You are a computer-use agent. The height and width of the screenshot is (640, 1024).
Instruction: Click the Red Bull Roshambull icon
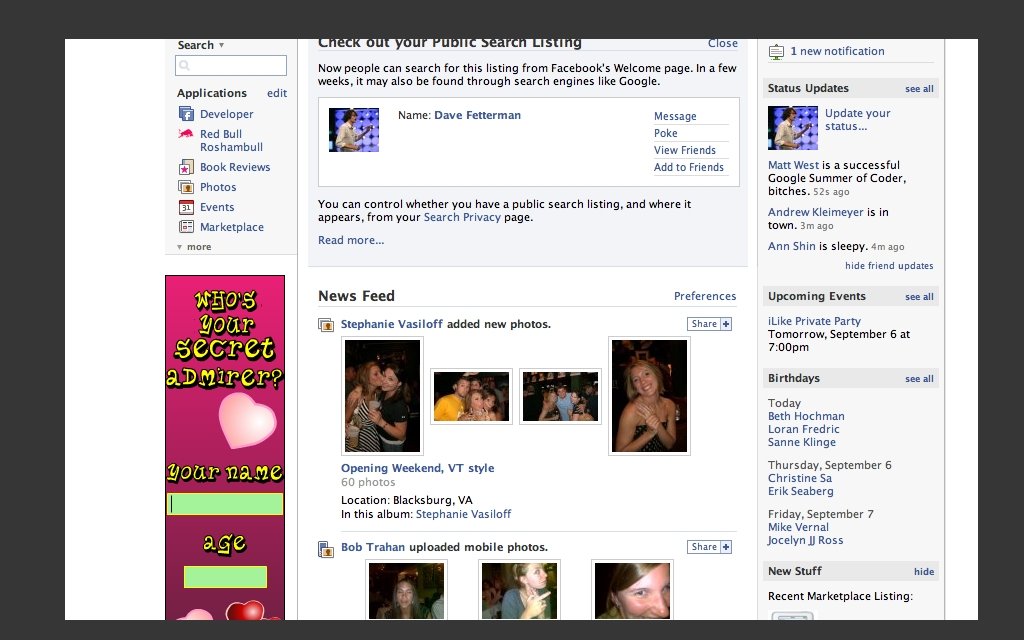[186, 134]
